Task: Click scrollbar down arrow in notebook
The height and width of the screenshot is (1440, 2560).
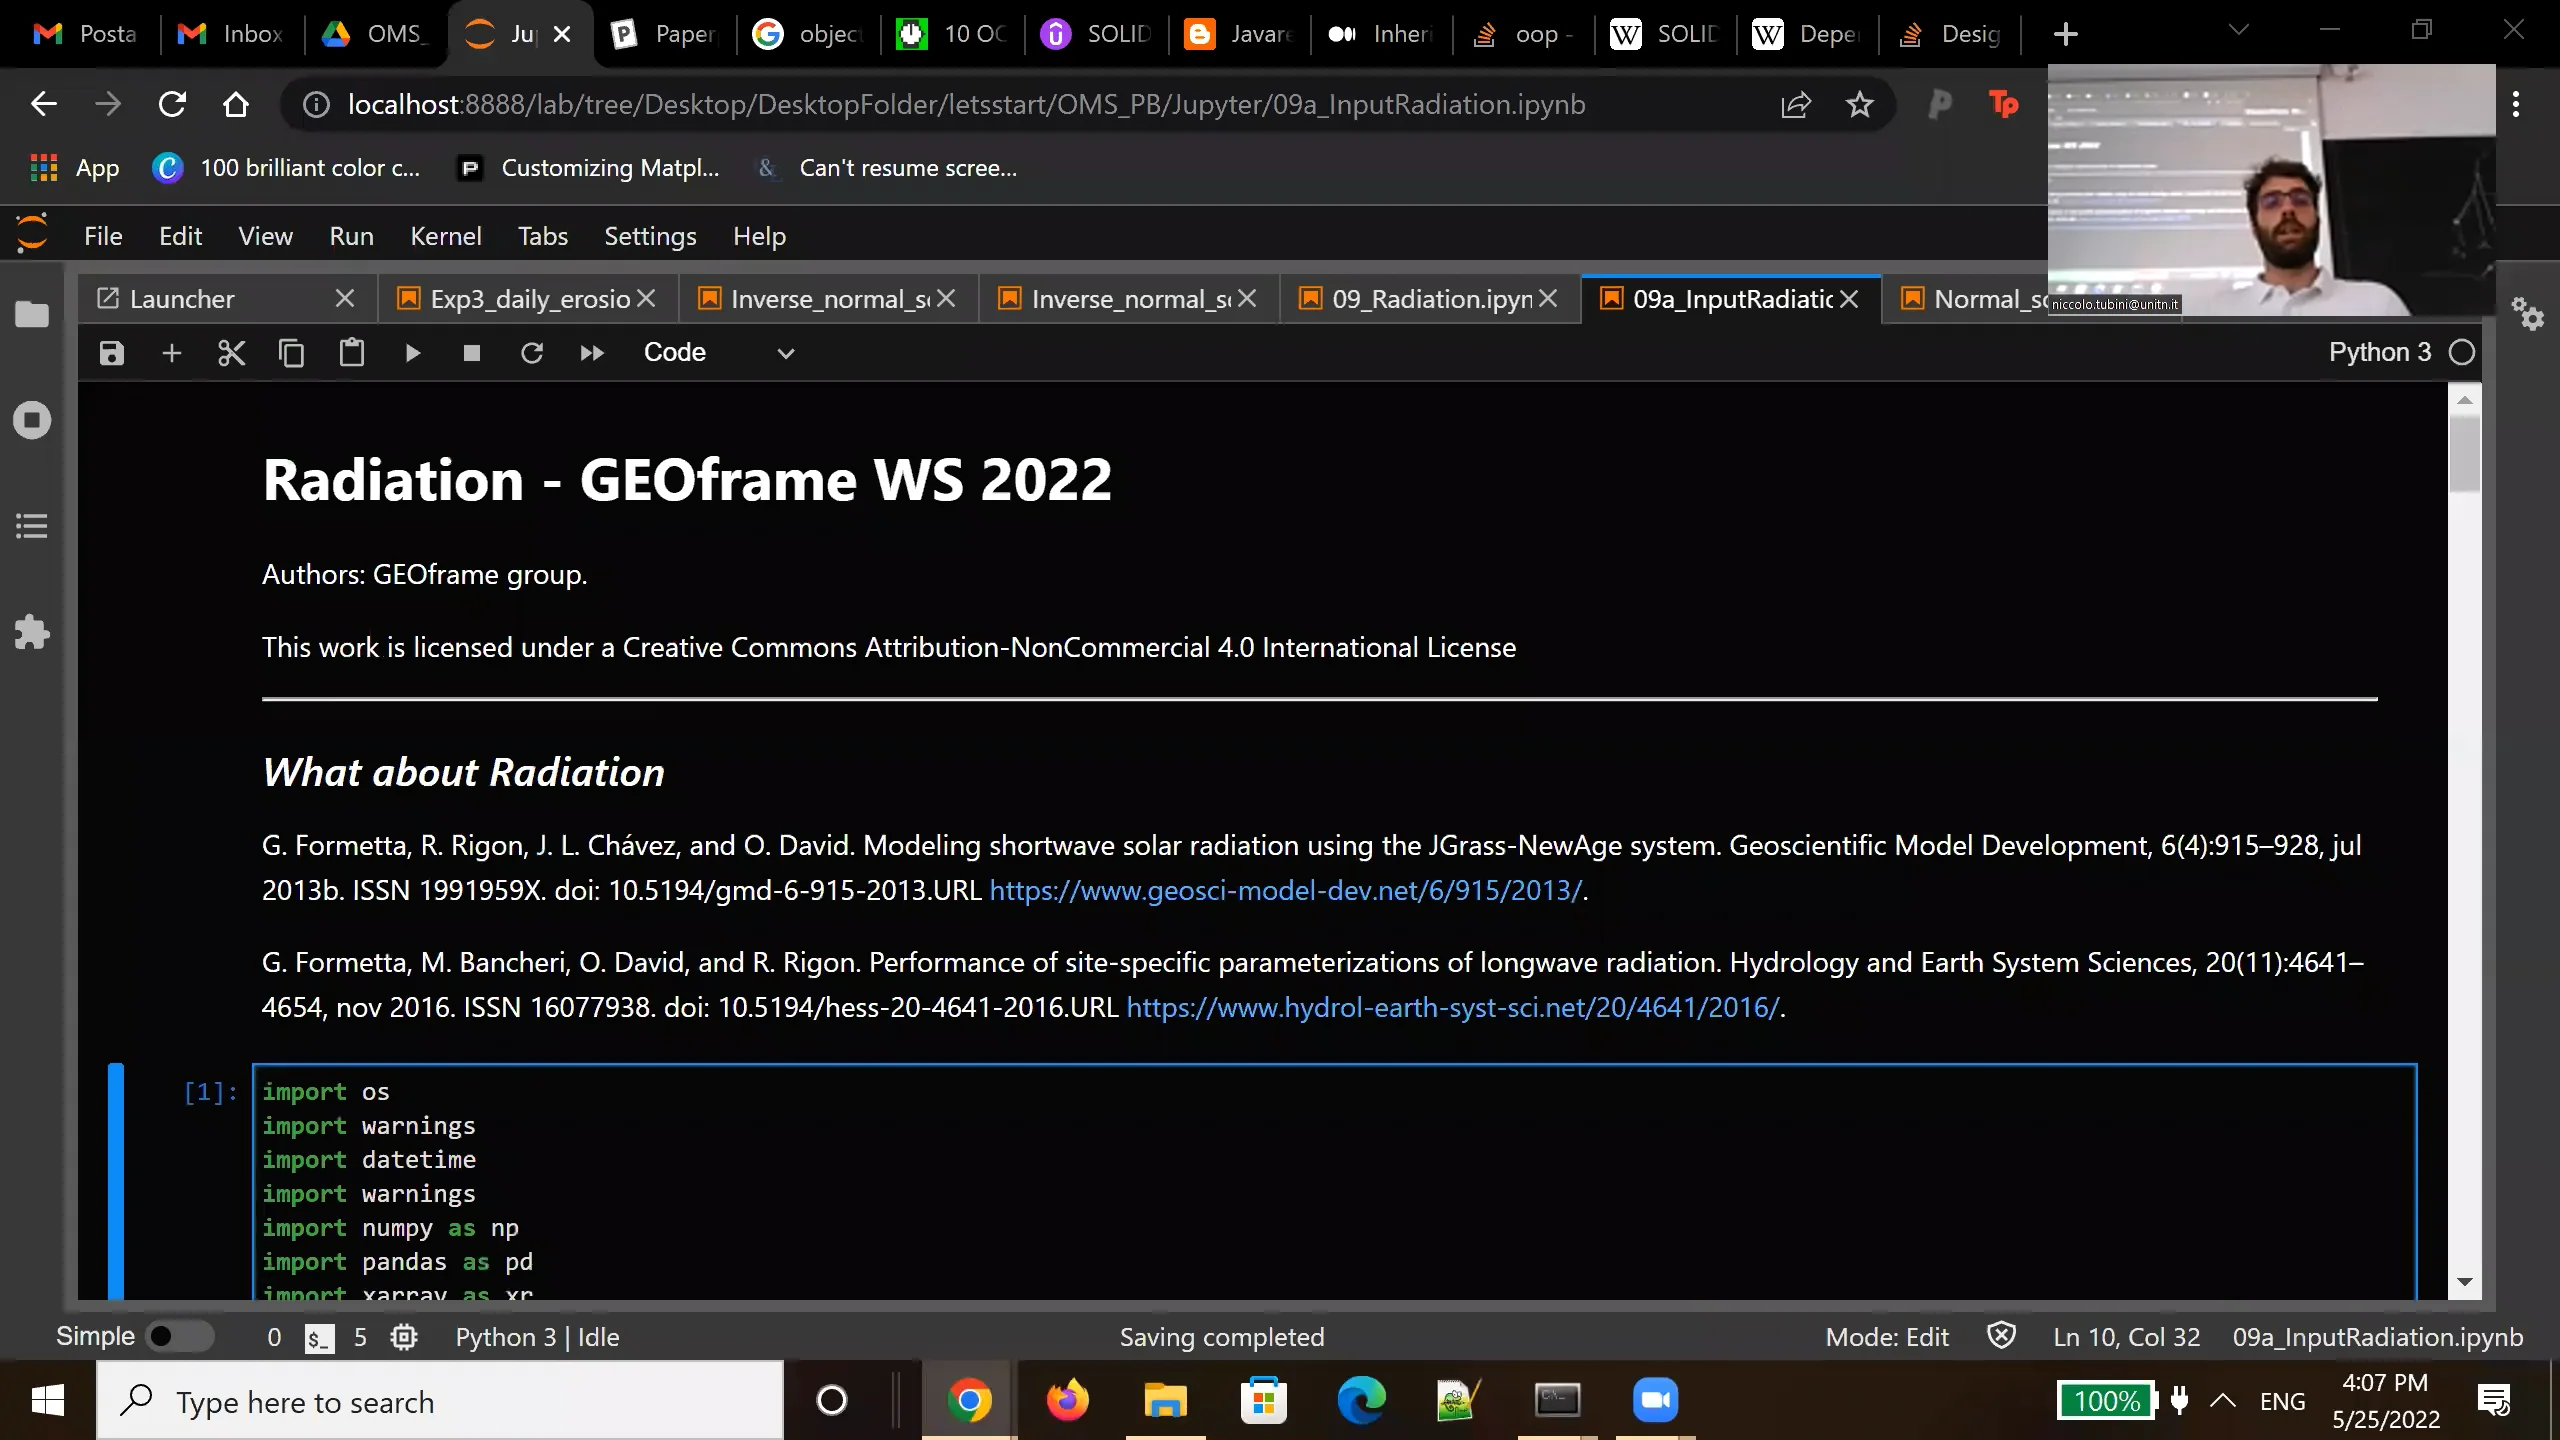Action: click(2464, 1282)
